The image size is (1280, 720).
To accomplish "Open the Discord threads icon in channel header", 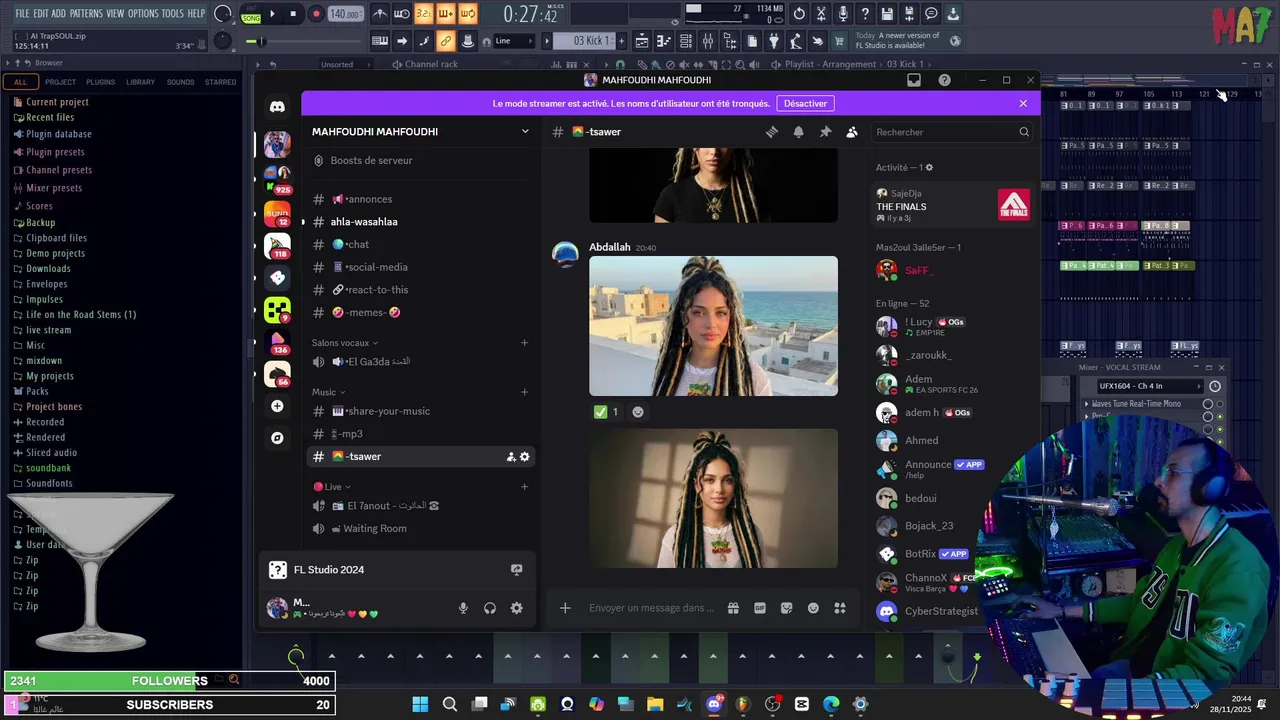I will click(x=772, y=132).
